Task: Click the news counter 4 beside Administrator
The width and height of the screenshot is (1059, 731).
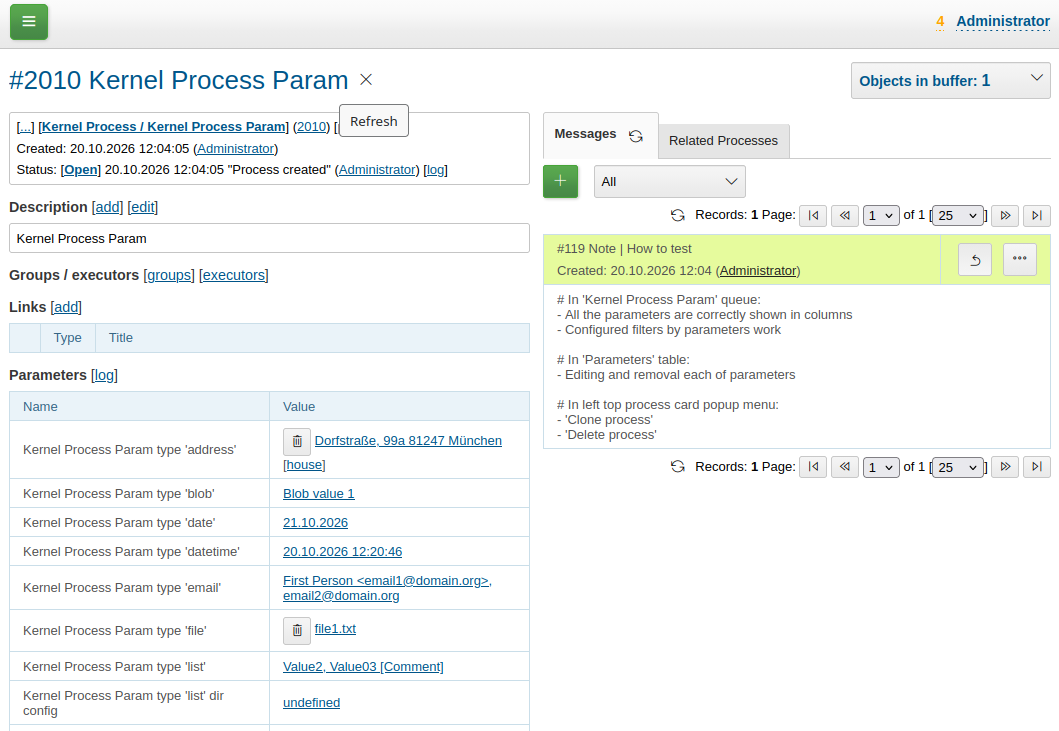Action: click(940, 22)
